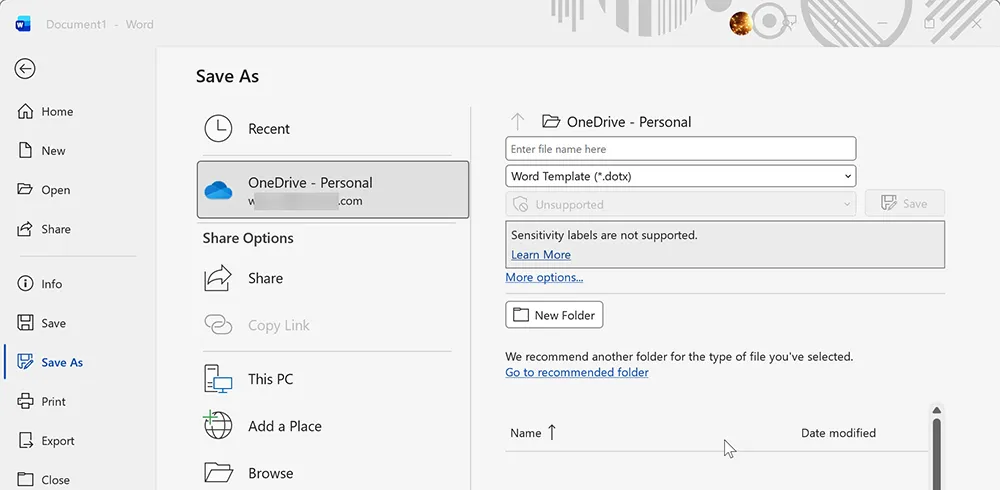The image size is (1000, 490).
Task: Click the Add a Place globe icon
Action: click(x=218, y=426)
